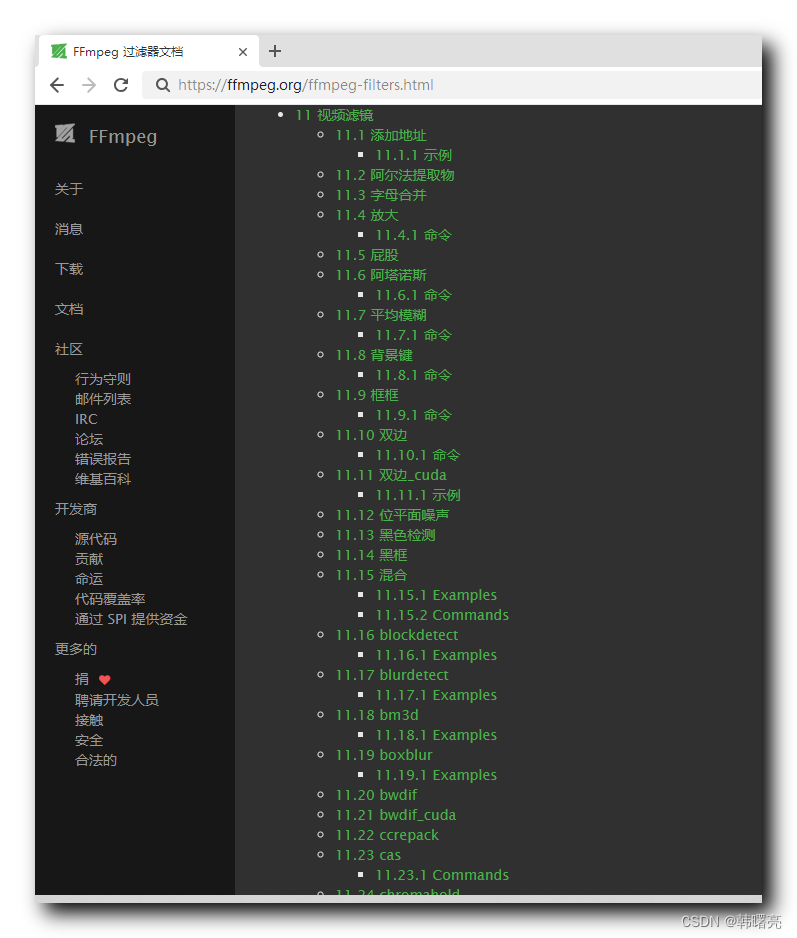The image size is (797, 938).
Task: Jump to 11.4 放大
Action: 367,215
